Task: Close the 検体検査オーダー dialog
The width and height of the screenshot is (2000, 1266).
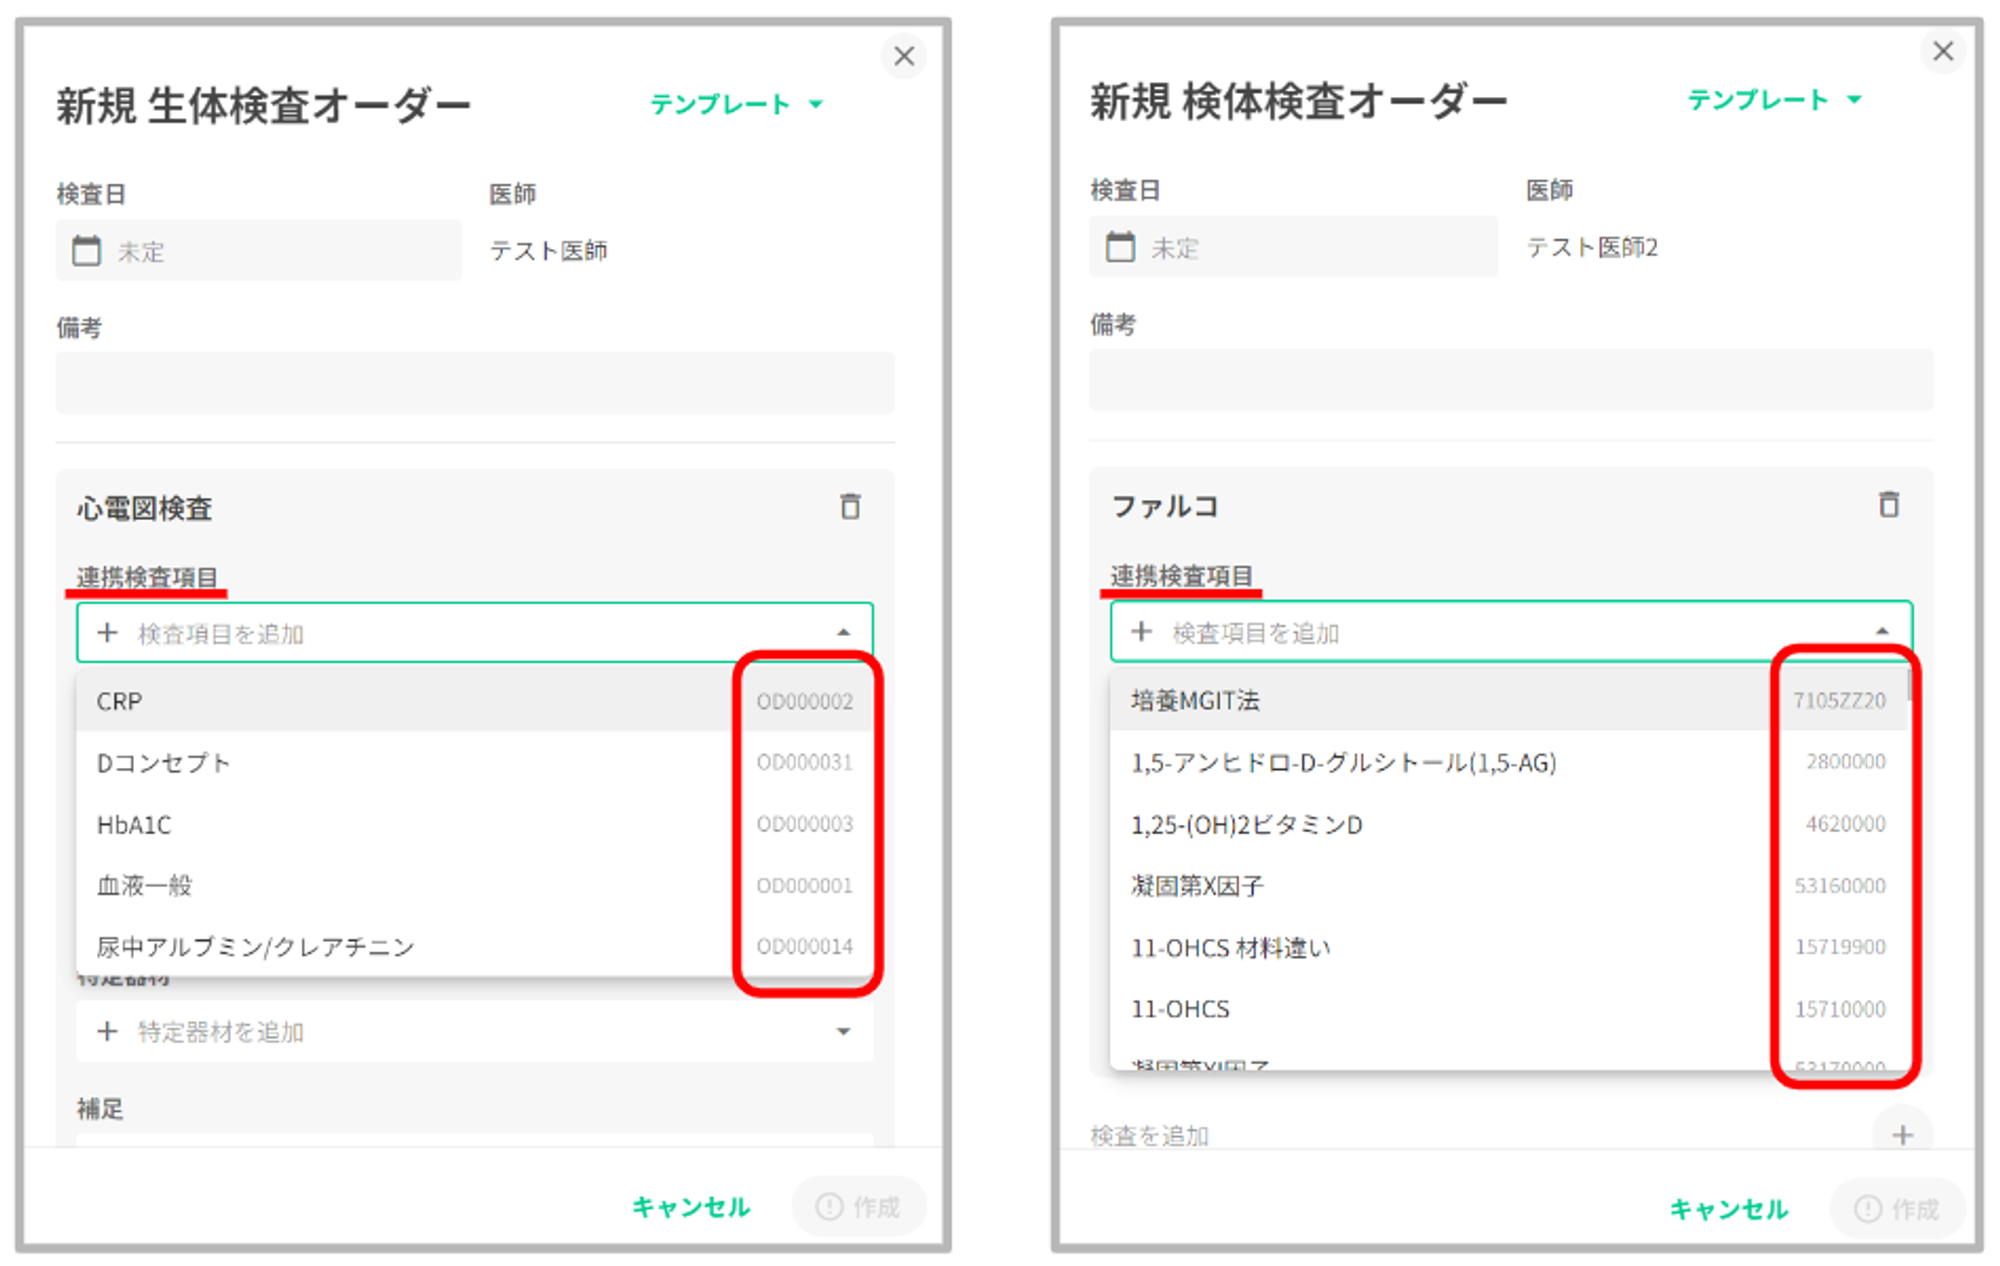Action: pyautogui.click(x=1943, y=51)
